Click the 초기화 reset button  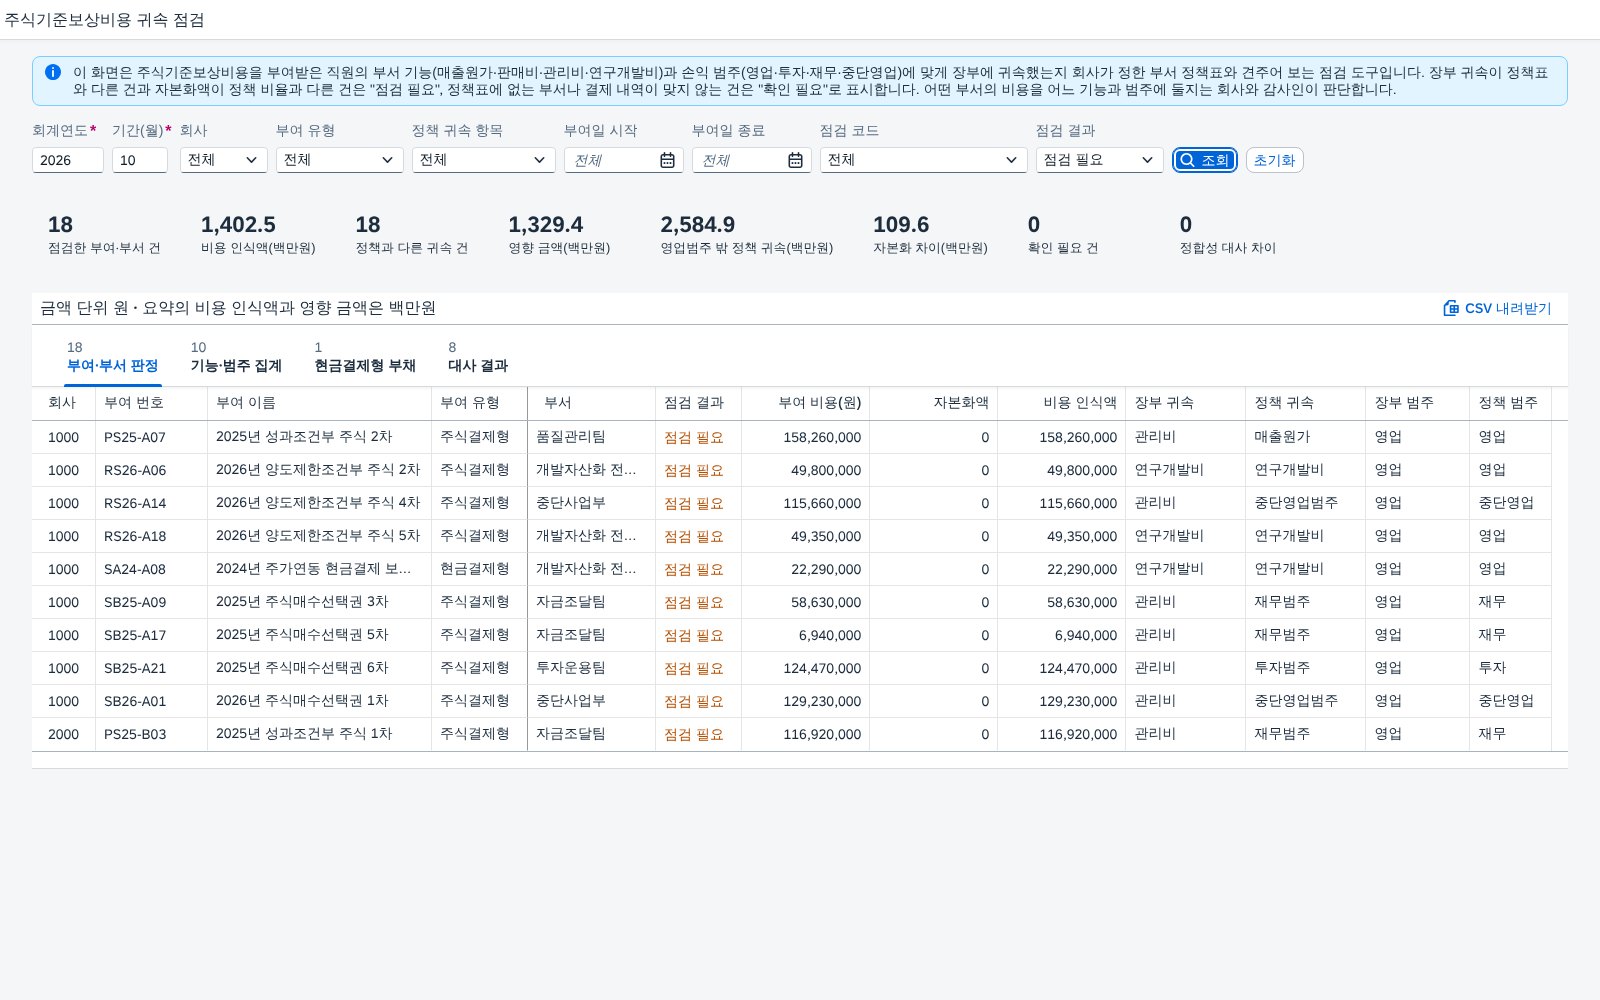[1274, 160]
